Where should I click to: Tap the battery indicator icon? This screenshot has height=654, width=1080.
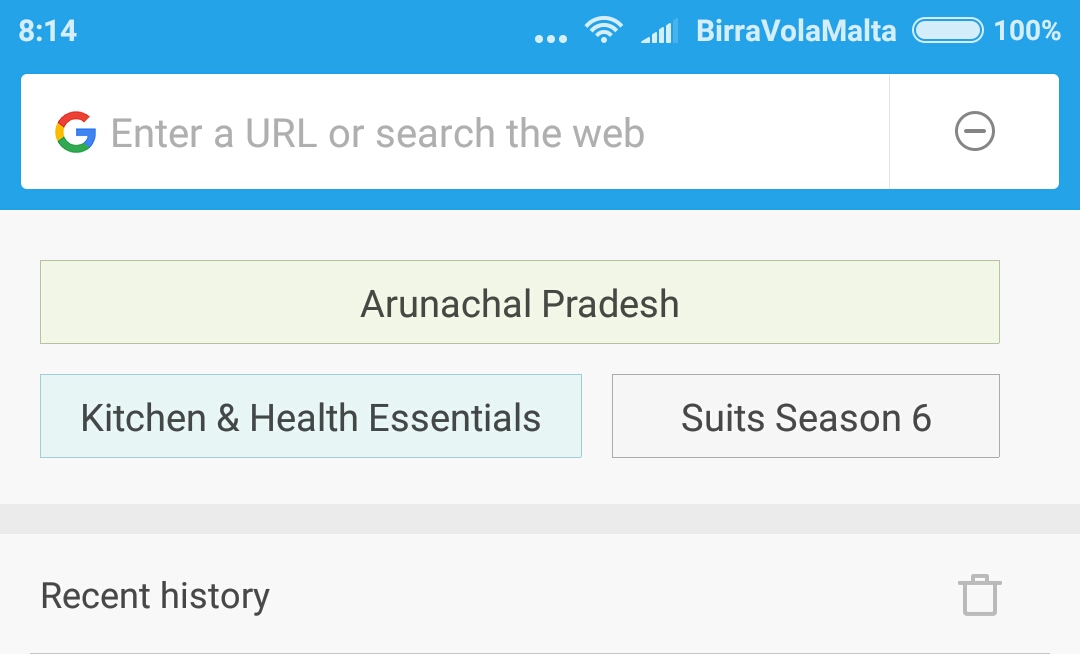click(948, 30)
